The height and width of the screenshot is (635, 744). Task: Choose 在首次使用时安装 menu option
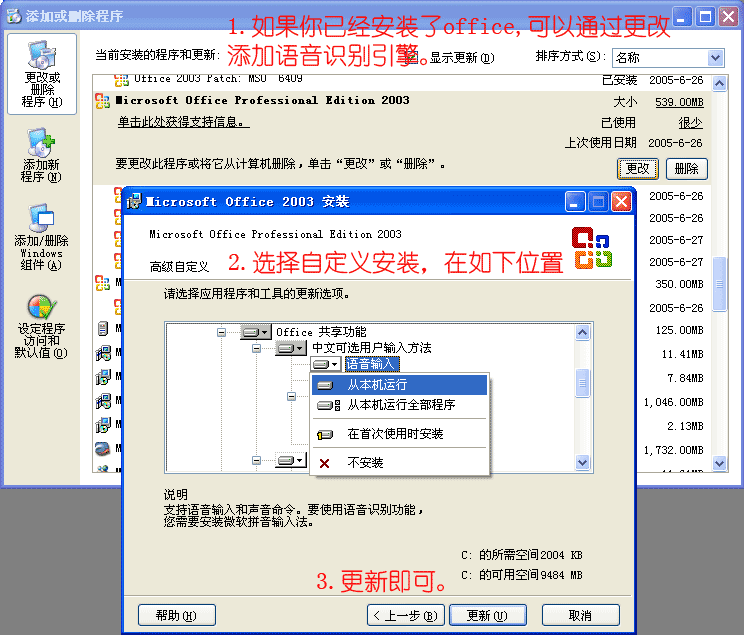(x=400, y=434)
